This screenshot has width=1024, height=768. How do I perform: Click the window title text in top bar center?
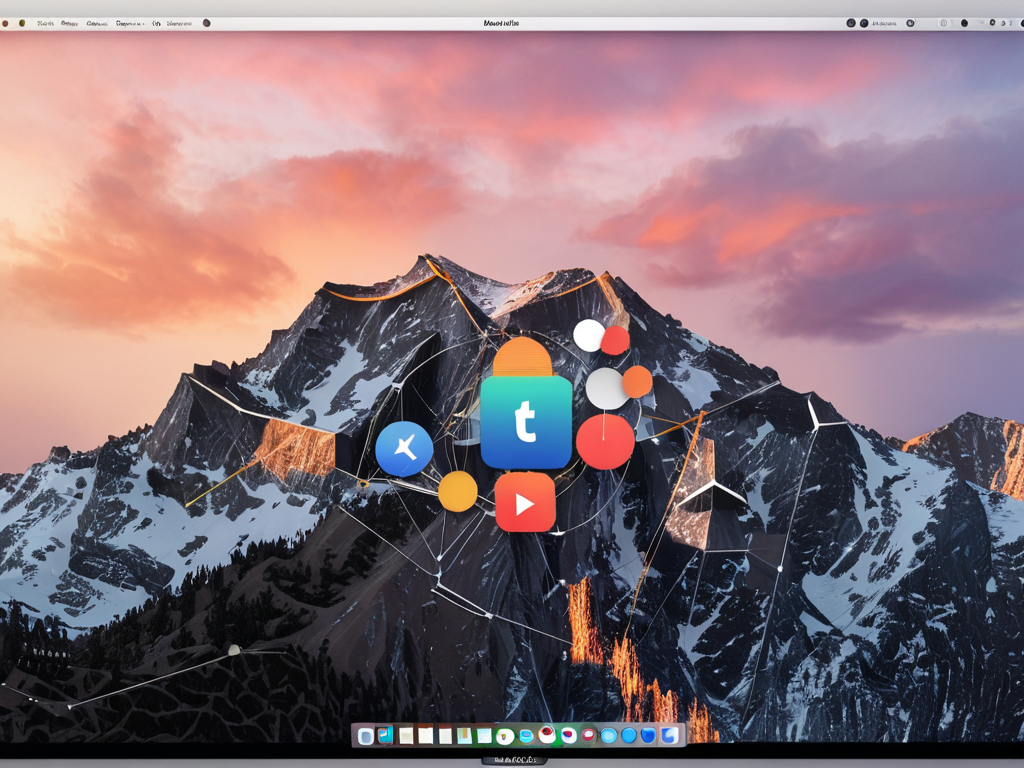click(x=501, y=23)
